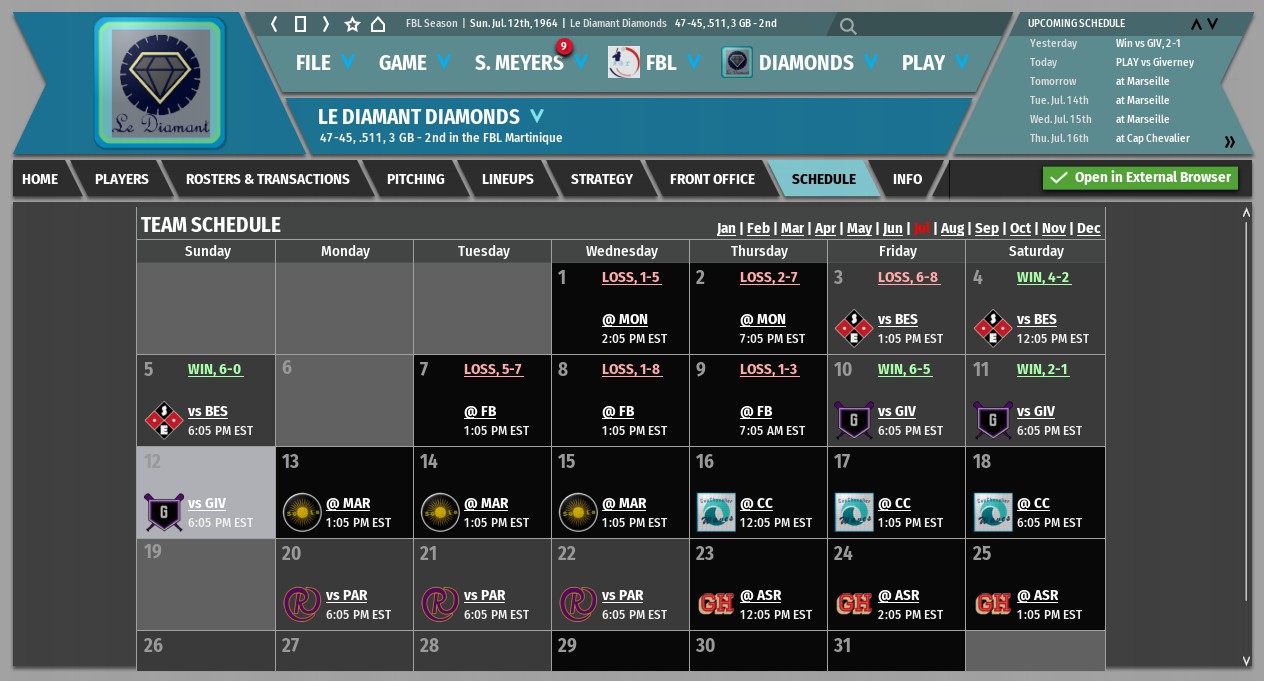Click the CC wave logo on July 16
This screenshot has width=1264, height=681.
(x=716, y=512)
